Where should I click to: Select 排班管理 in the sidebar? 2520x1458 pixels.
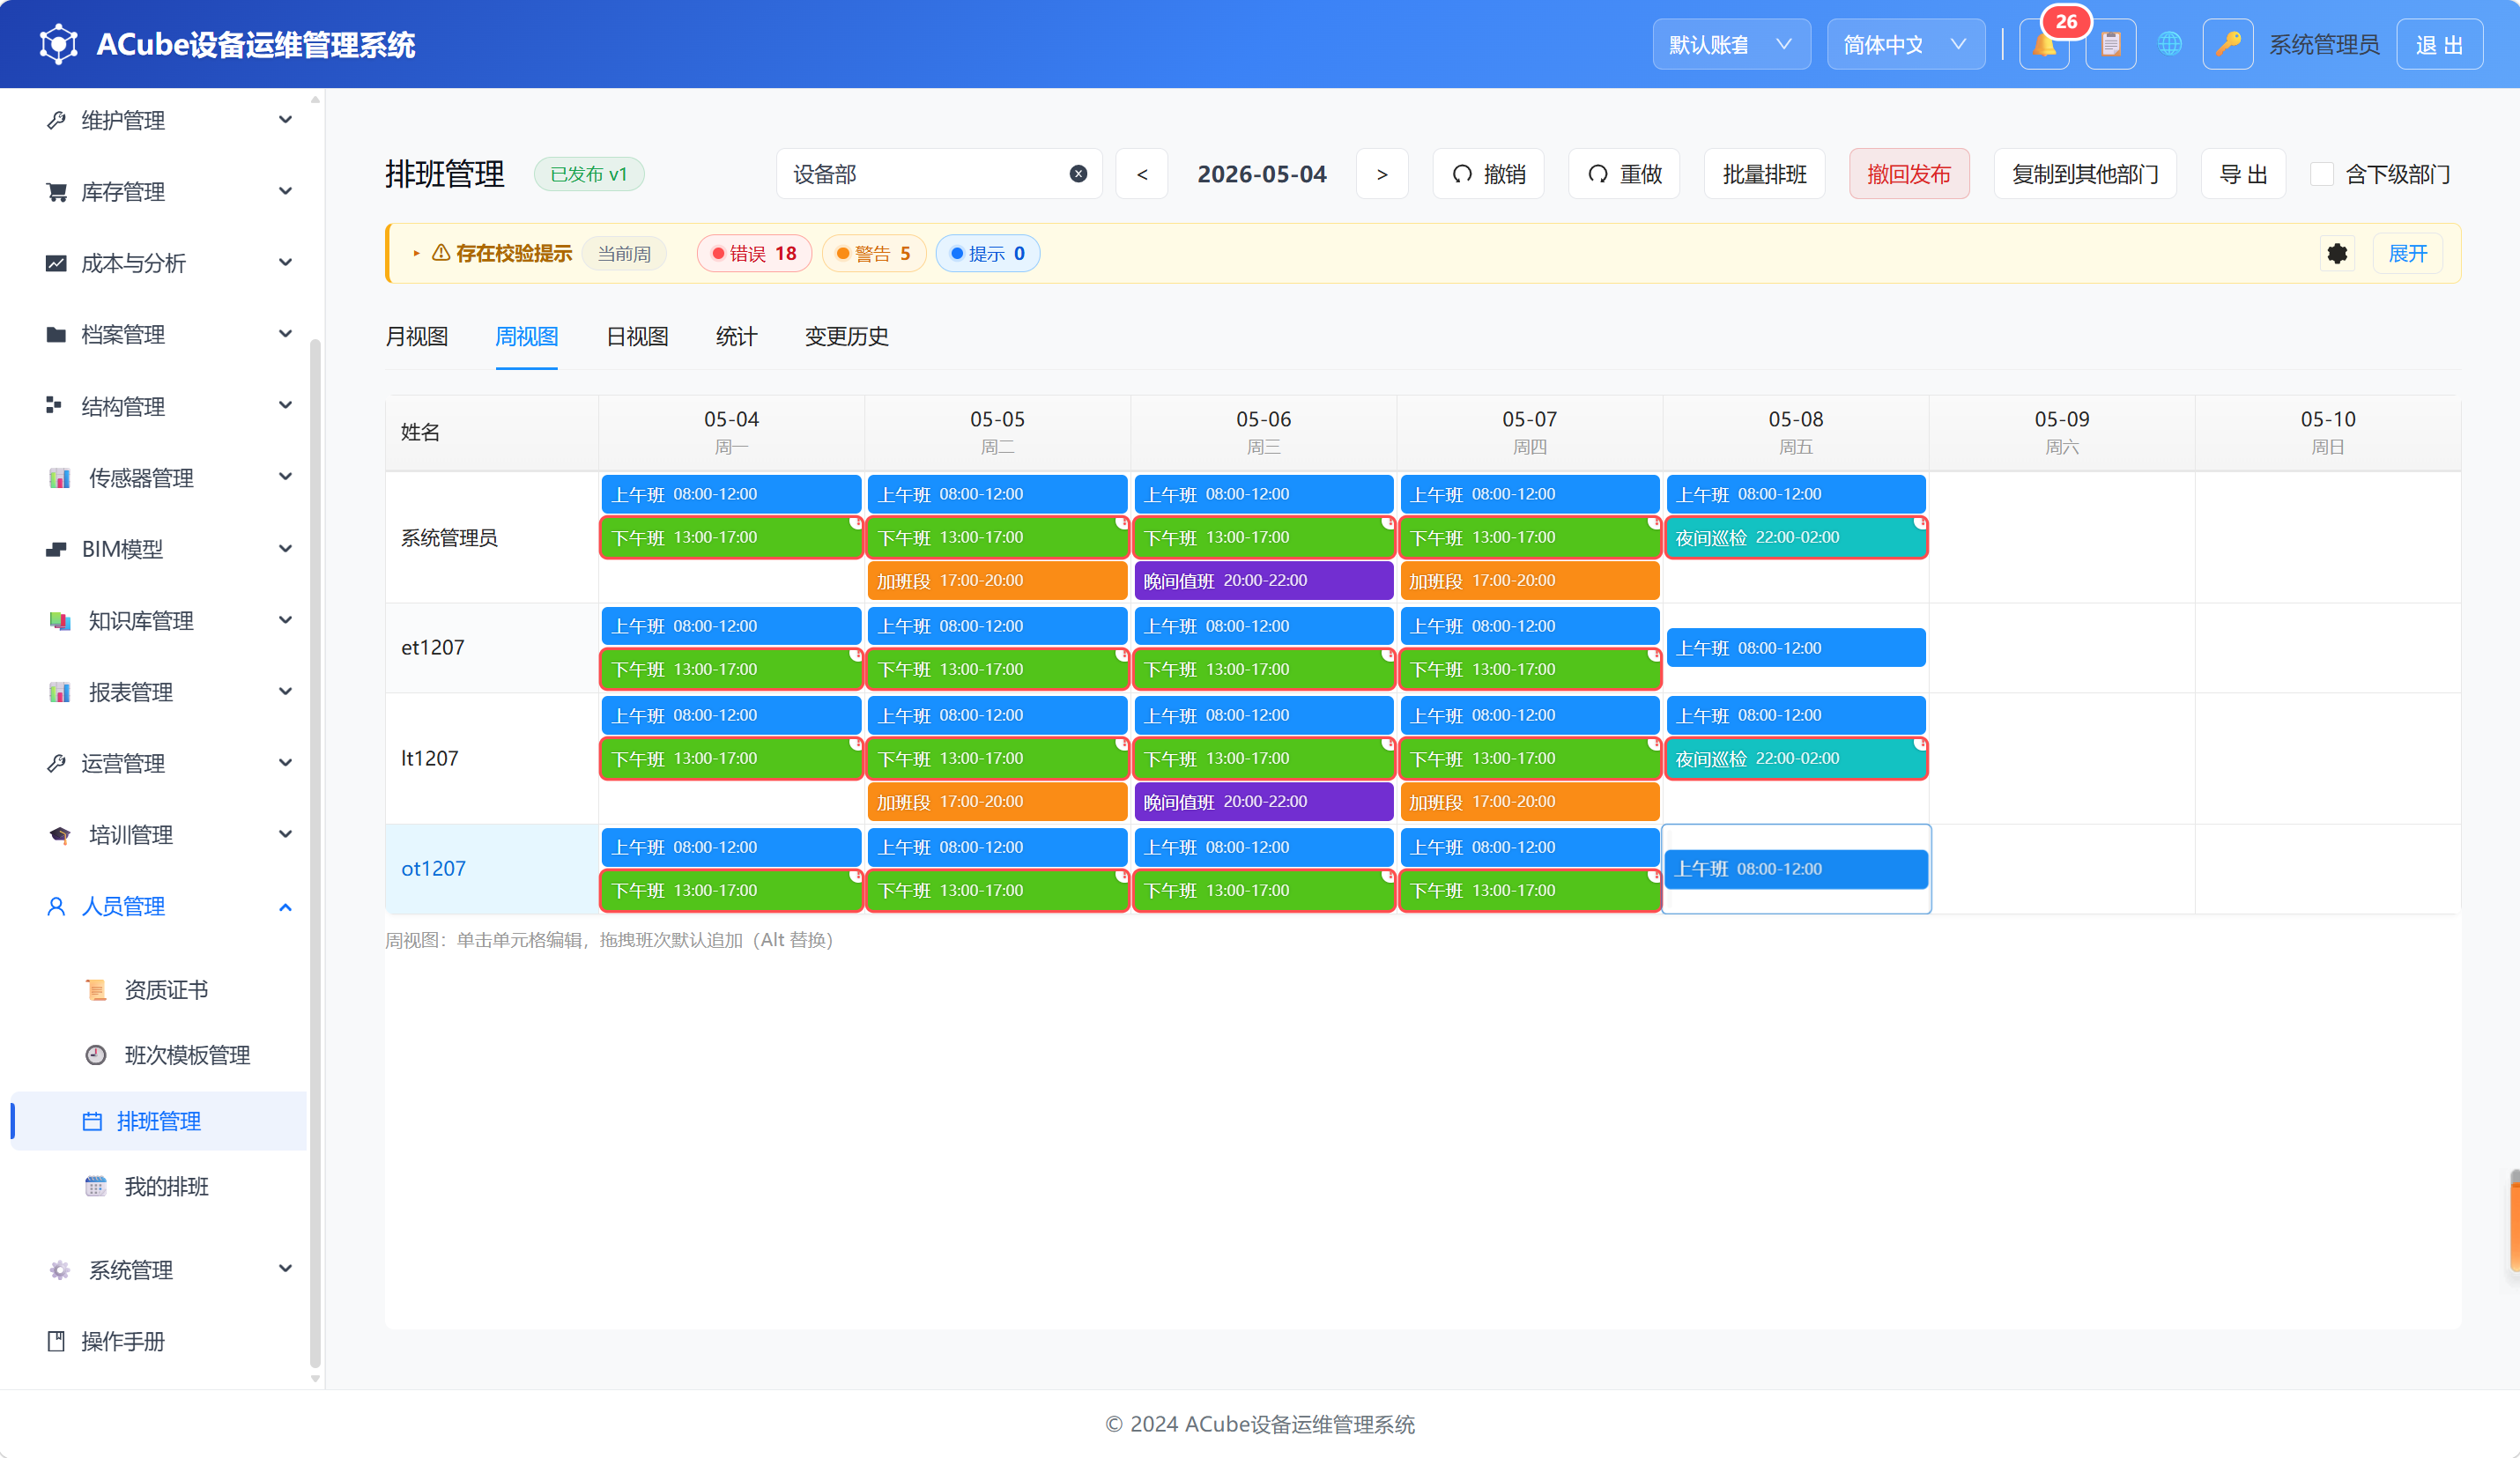159,1121
